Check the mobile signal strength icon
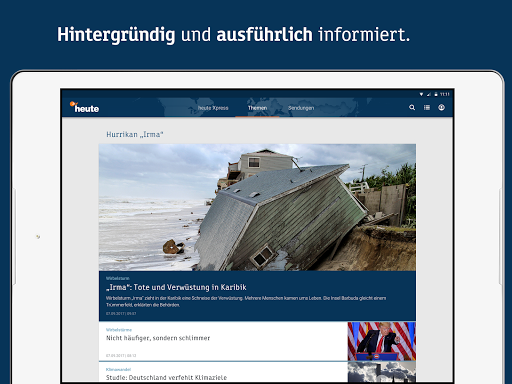512x384 pixels. [x=429, y=94]
